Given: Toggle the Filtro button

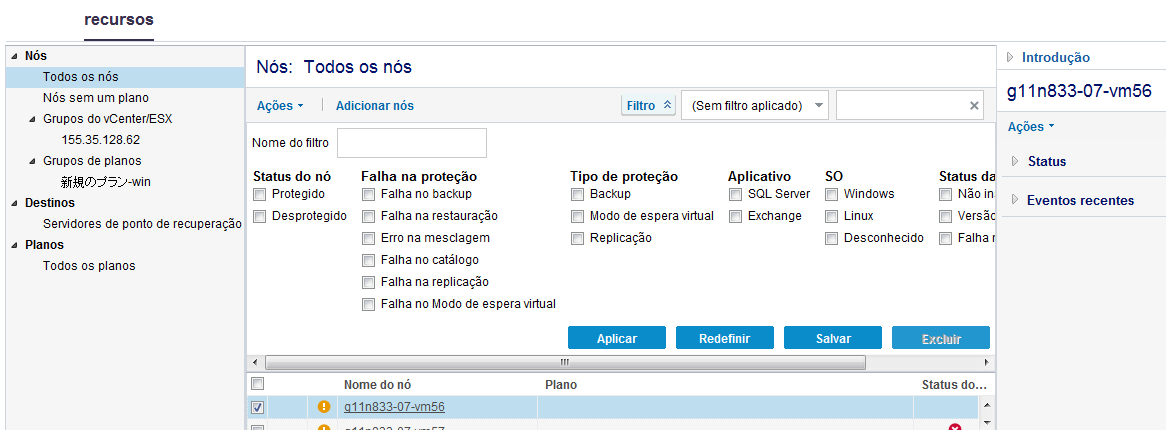Looking at the screenshot, I should (648, 106).
